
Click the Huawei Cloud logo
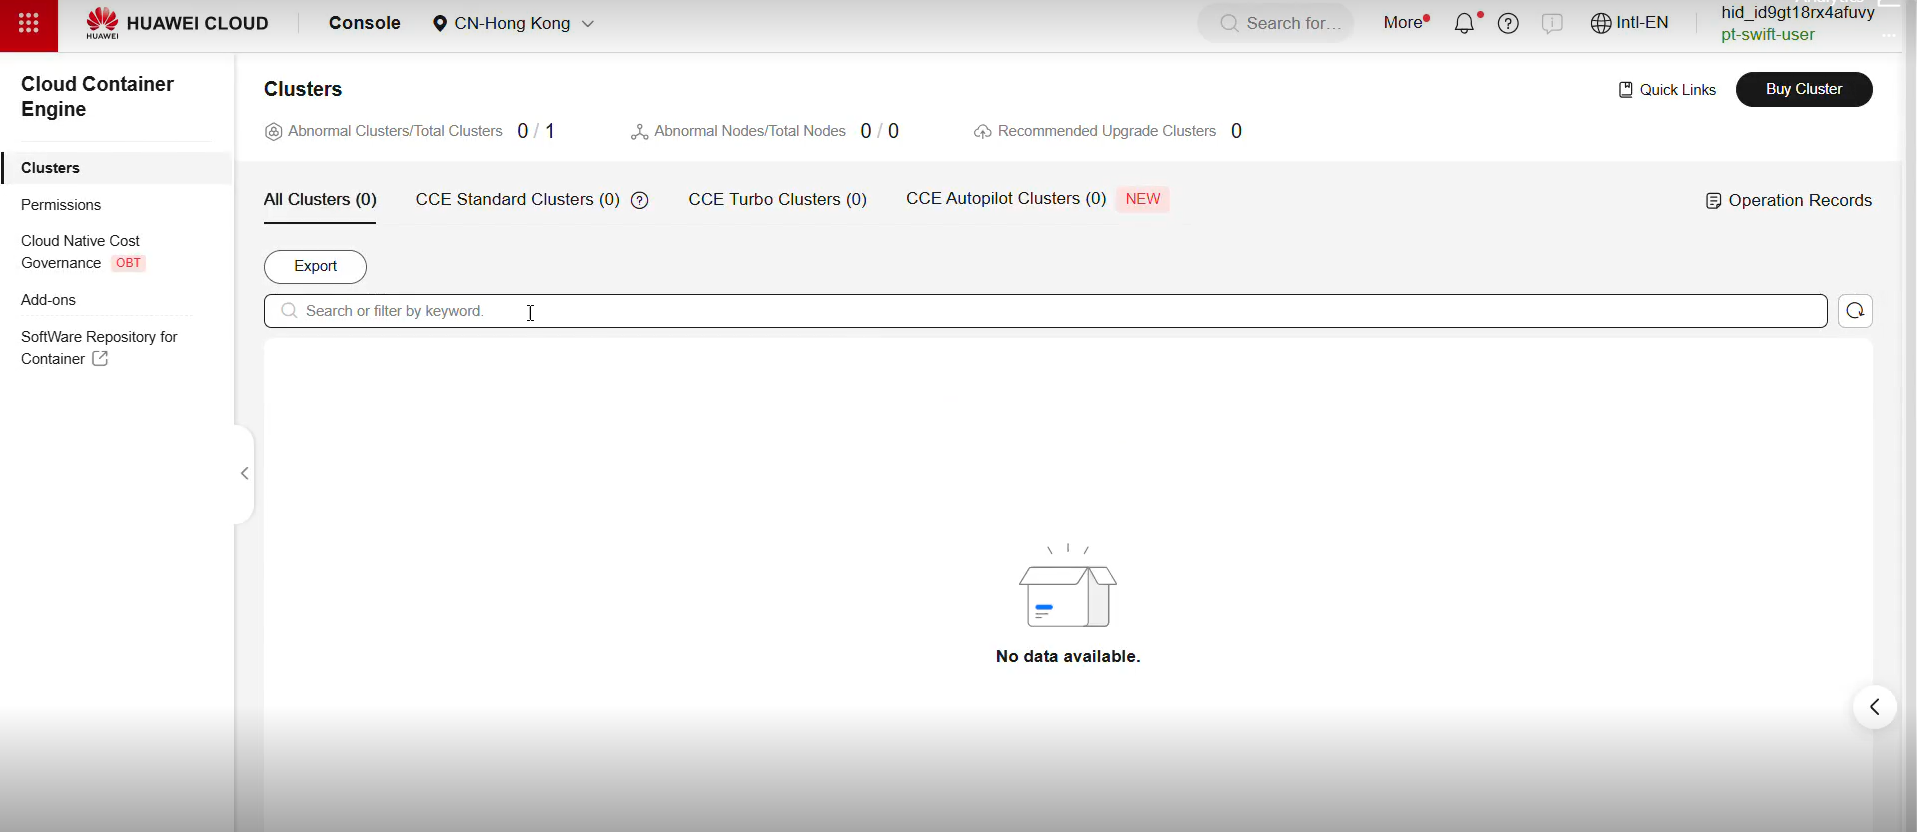[x=177, y=24]
